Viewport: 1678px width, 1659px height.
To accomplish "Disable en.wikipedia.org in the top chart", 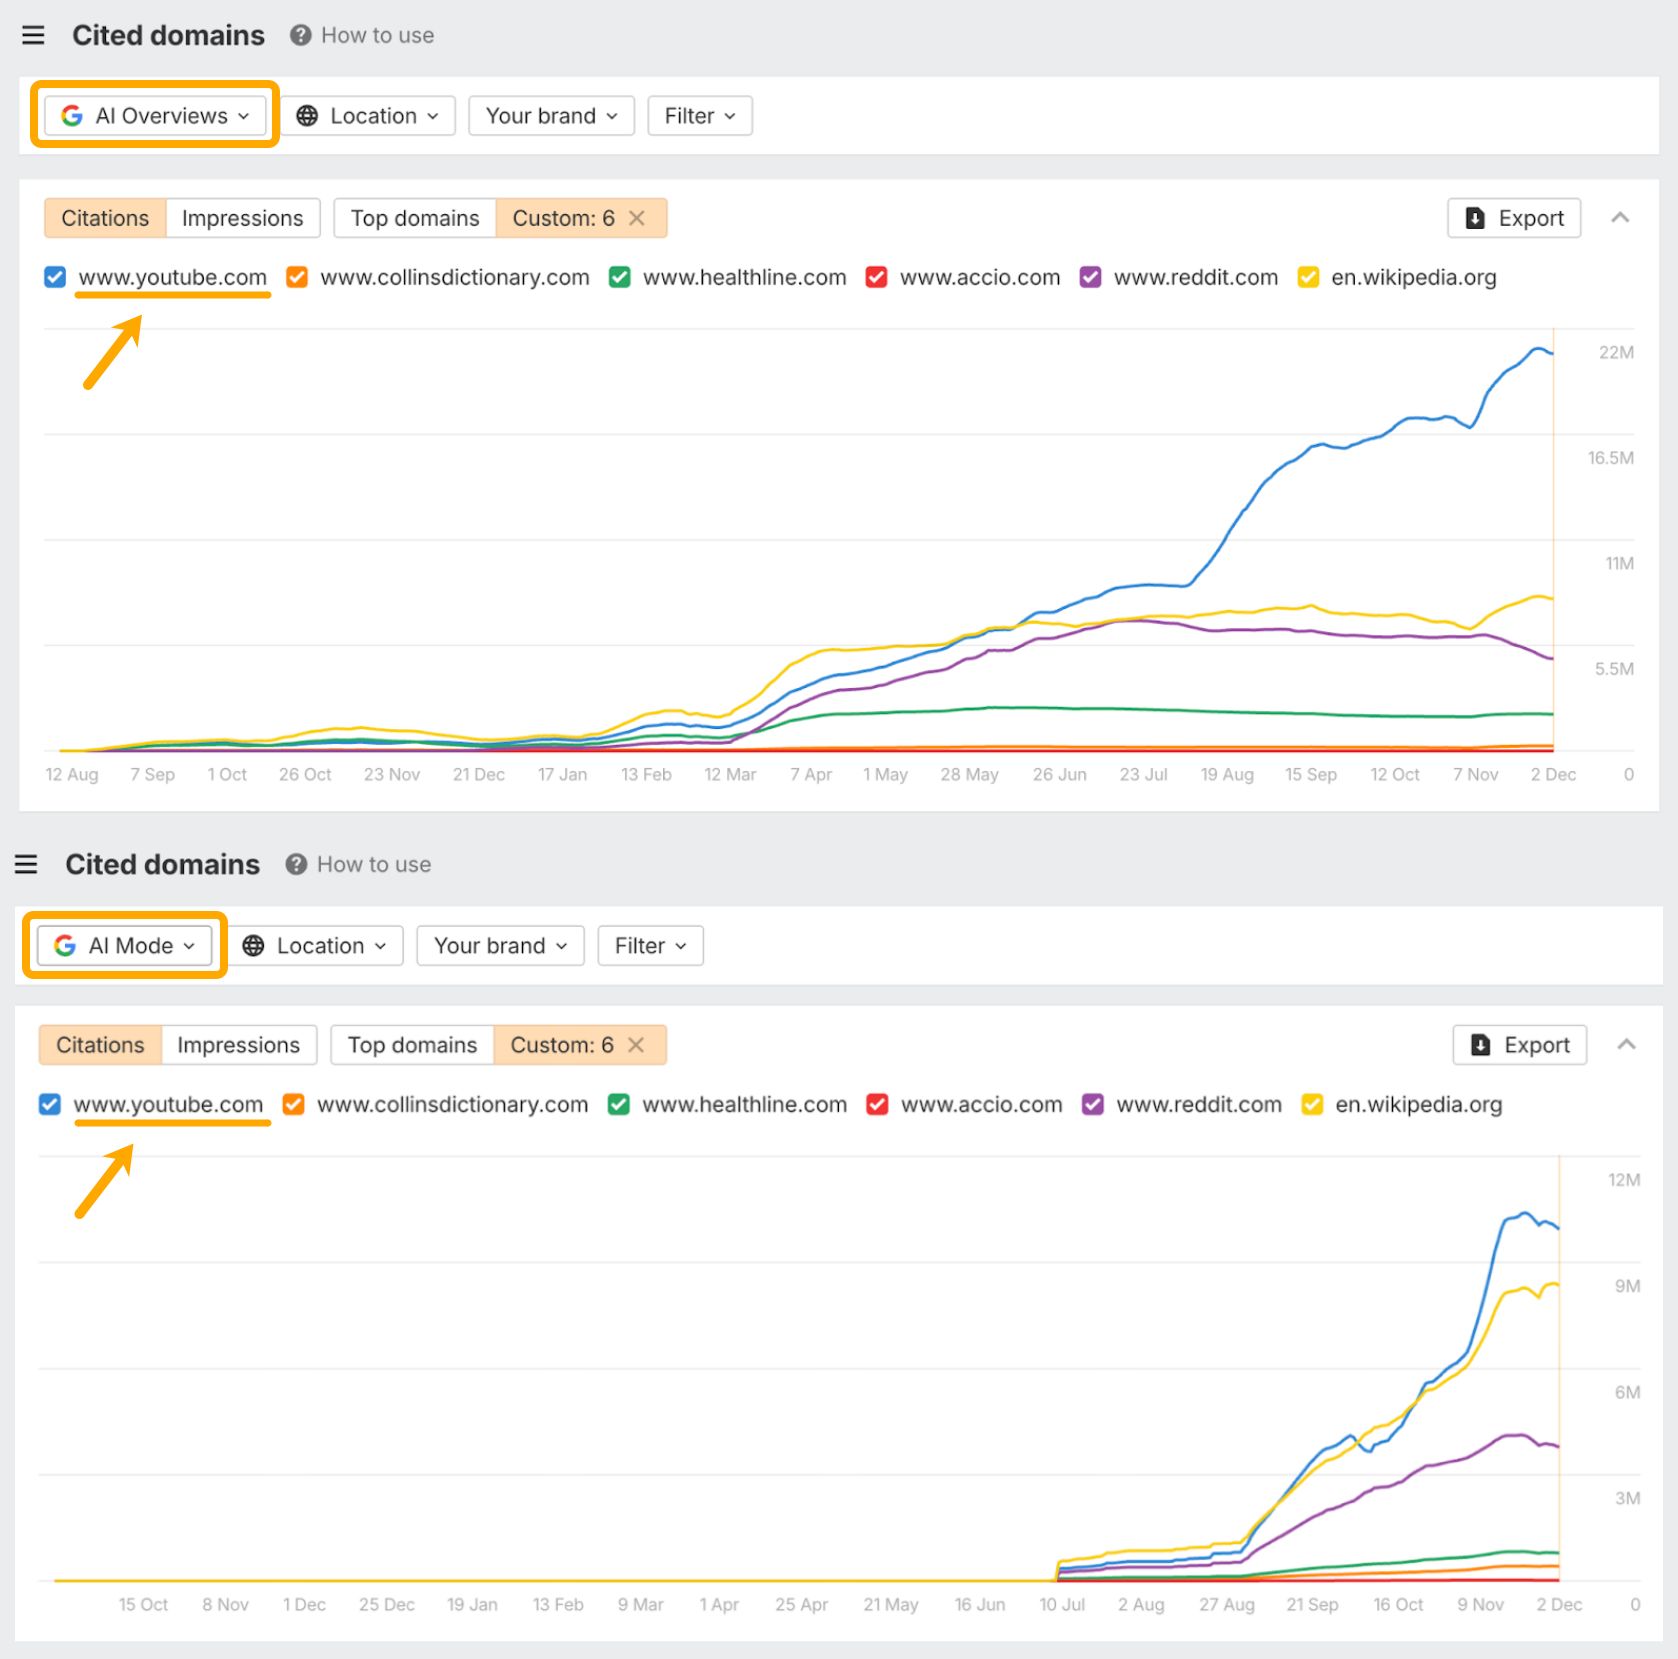I will pos(1308,277).
